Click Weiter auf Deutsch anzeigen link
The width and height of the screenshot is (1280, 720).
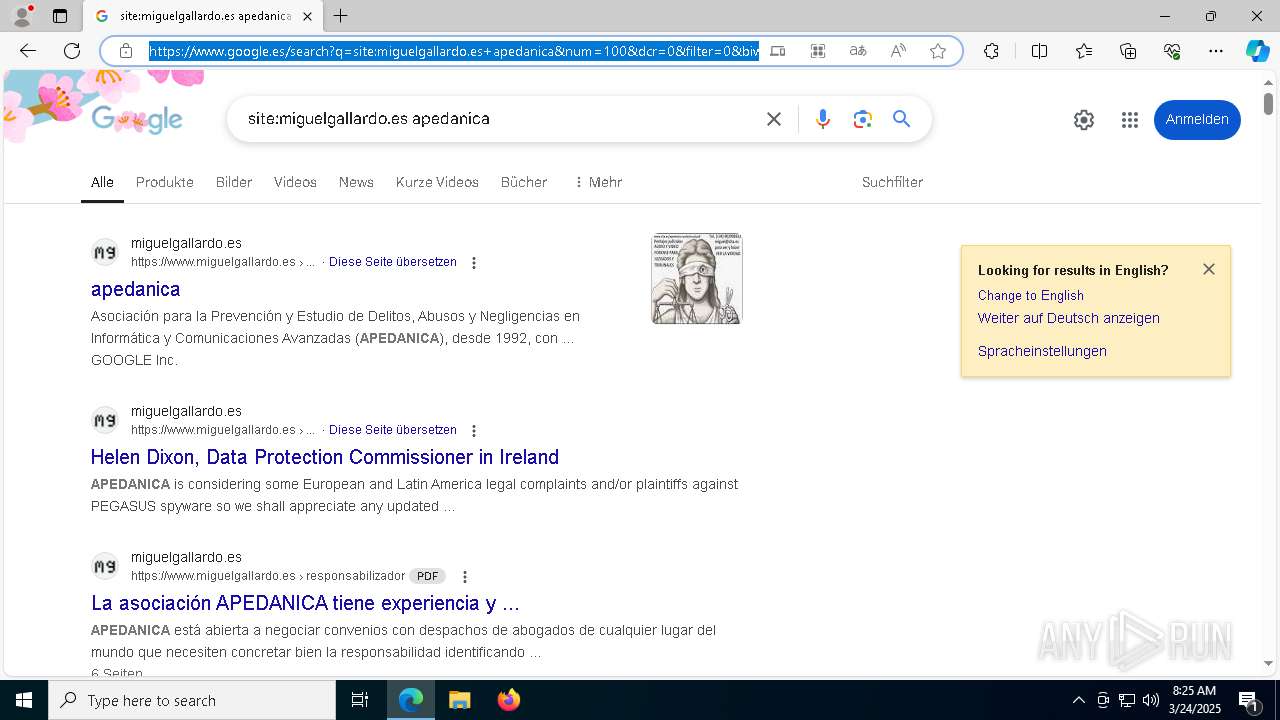pyautogui.click(x=1069, y=318)
